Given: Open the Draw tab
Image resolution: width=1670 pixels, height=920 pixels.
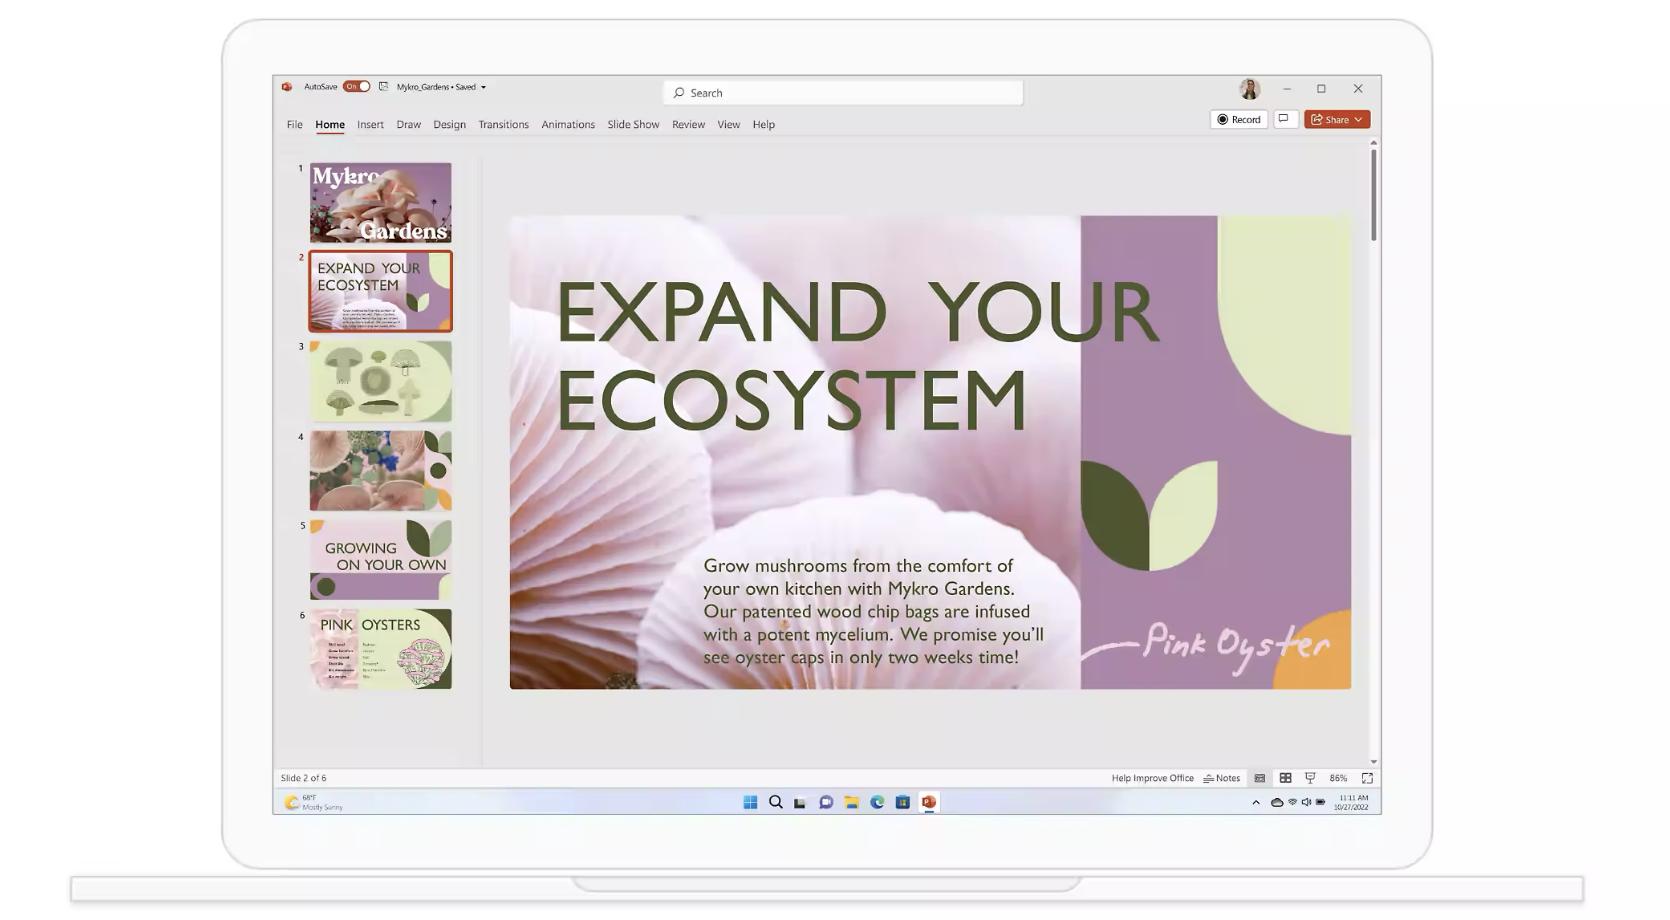Looking at the screenshot, I should pyautogui.click(x=408, y=125).
